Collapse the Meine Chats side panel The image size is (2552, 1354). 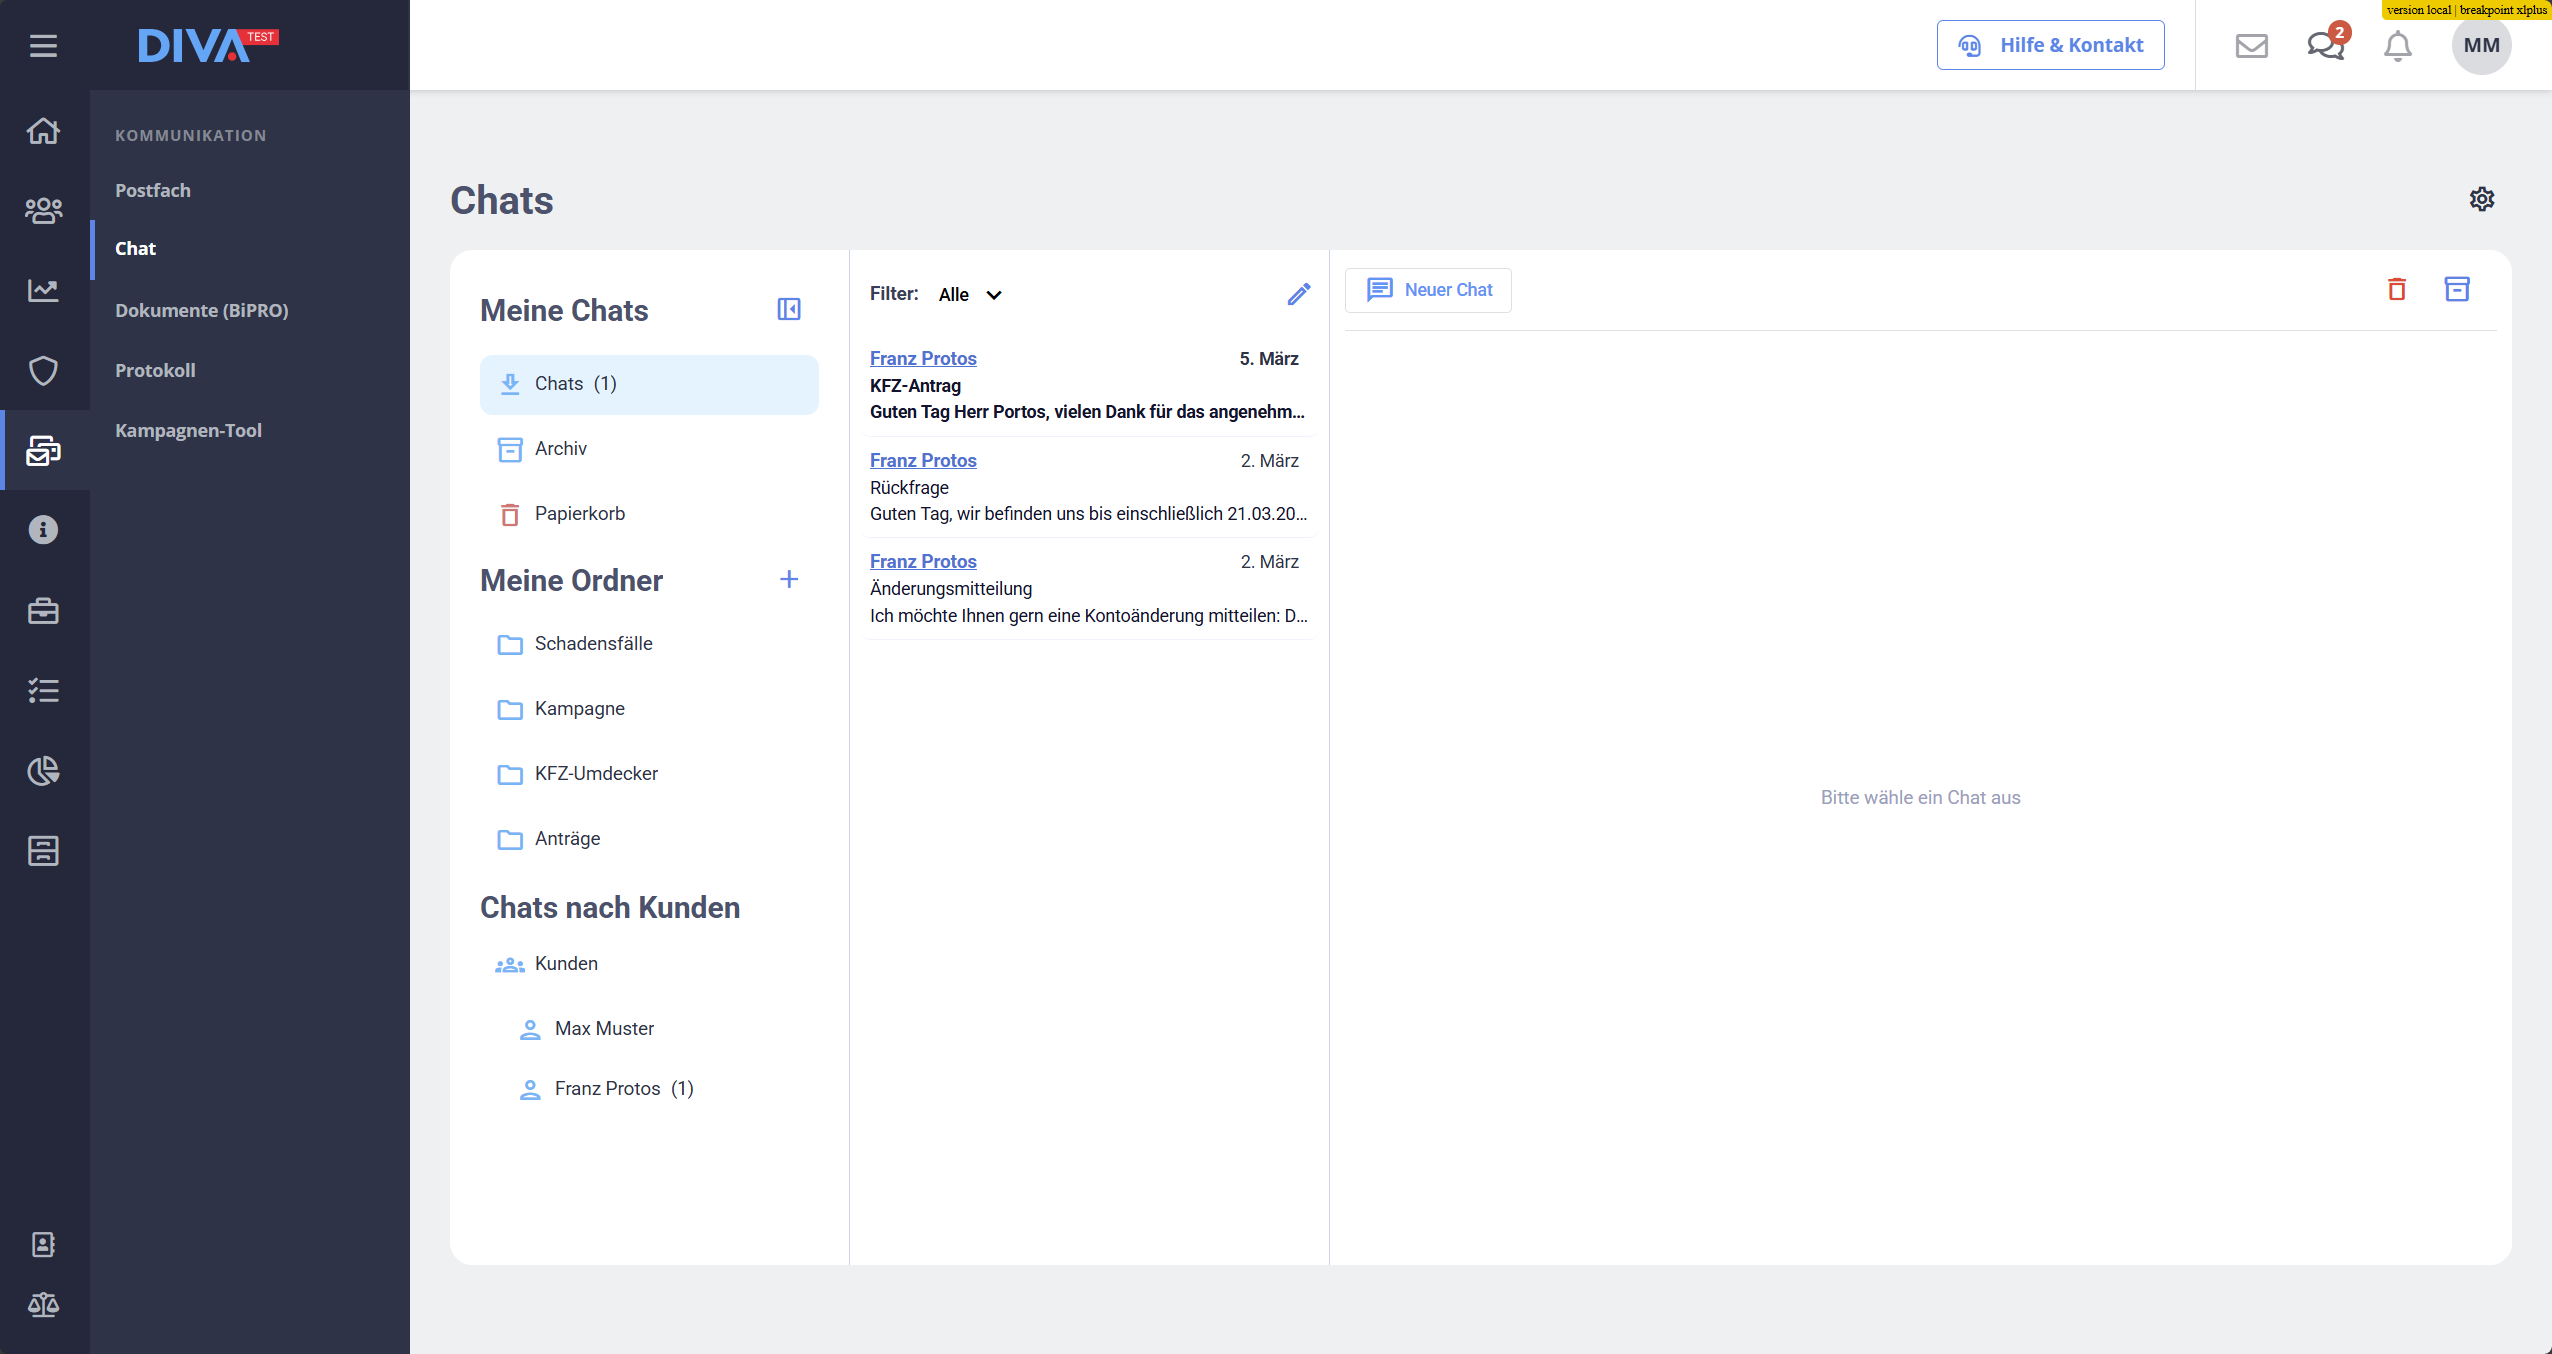click(789, 309)
